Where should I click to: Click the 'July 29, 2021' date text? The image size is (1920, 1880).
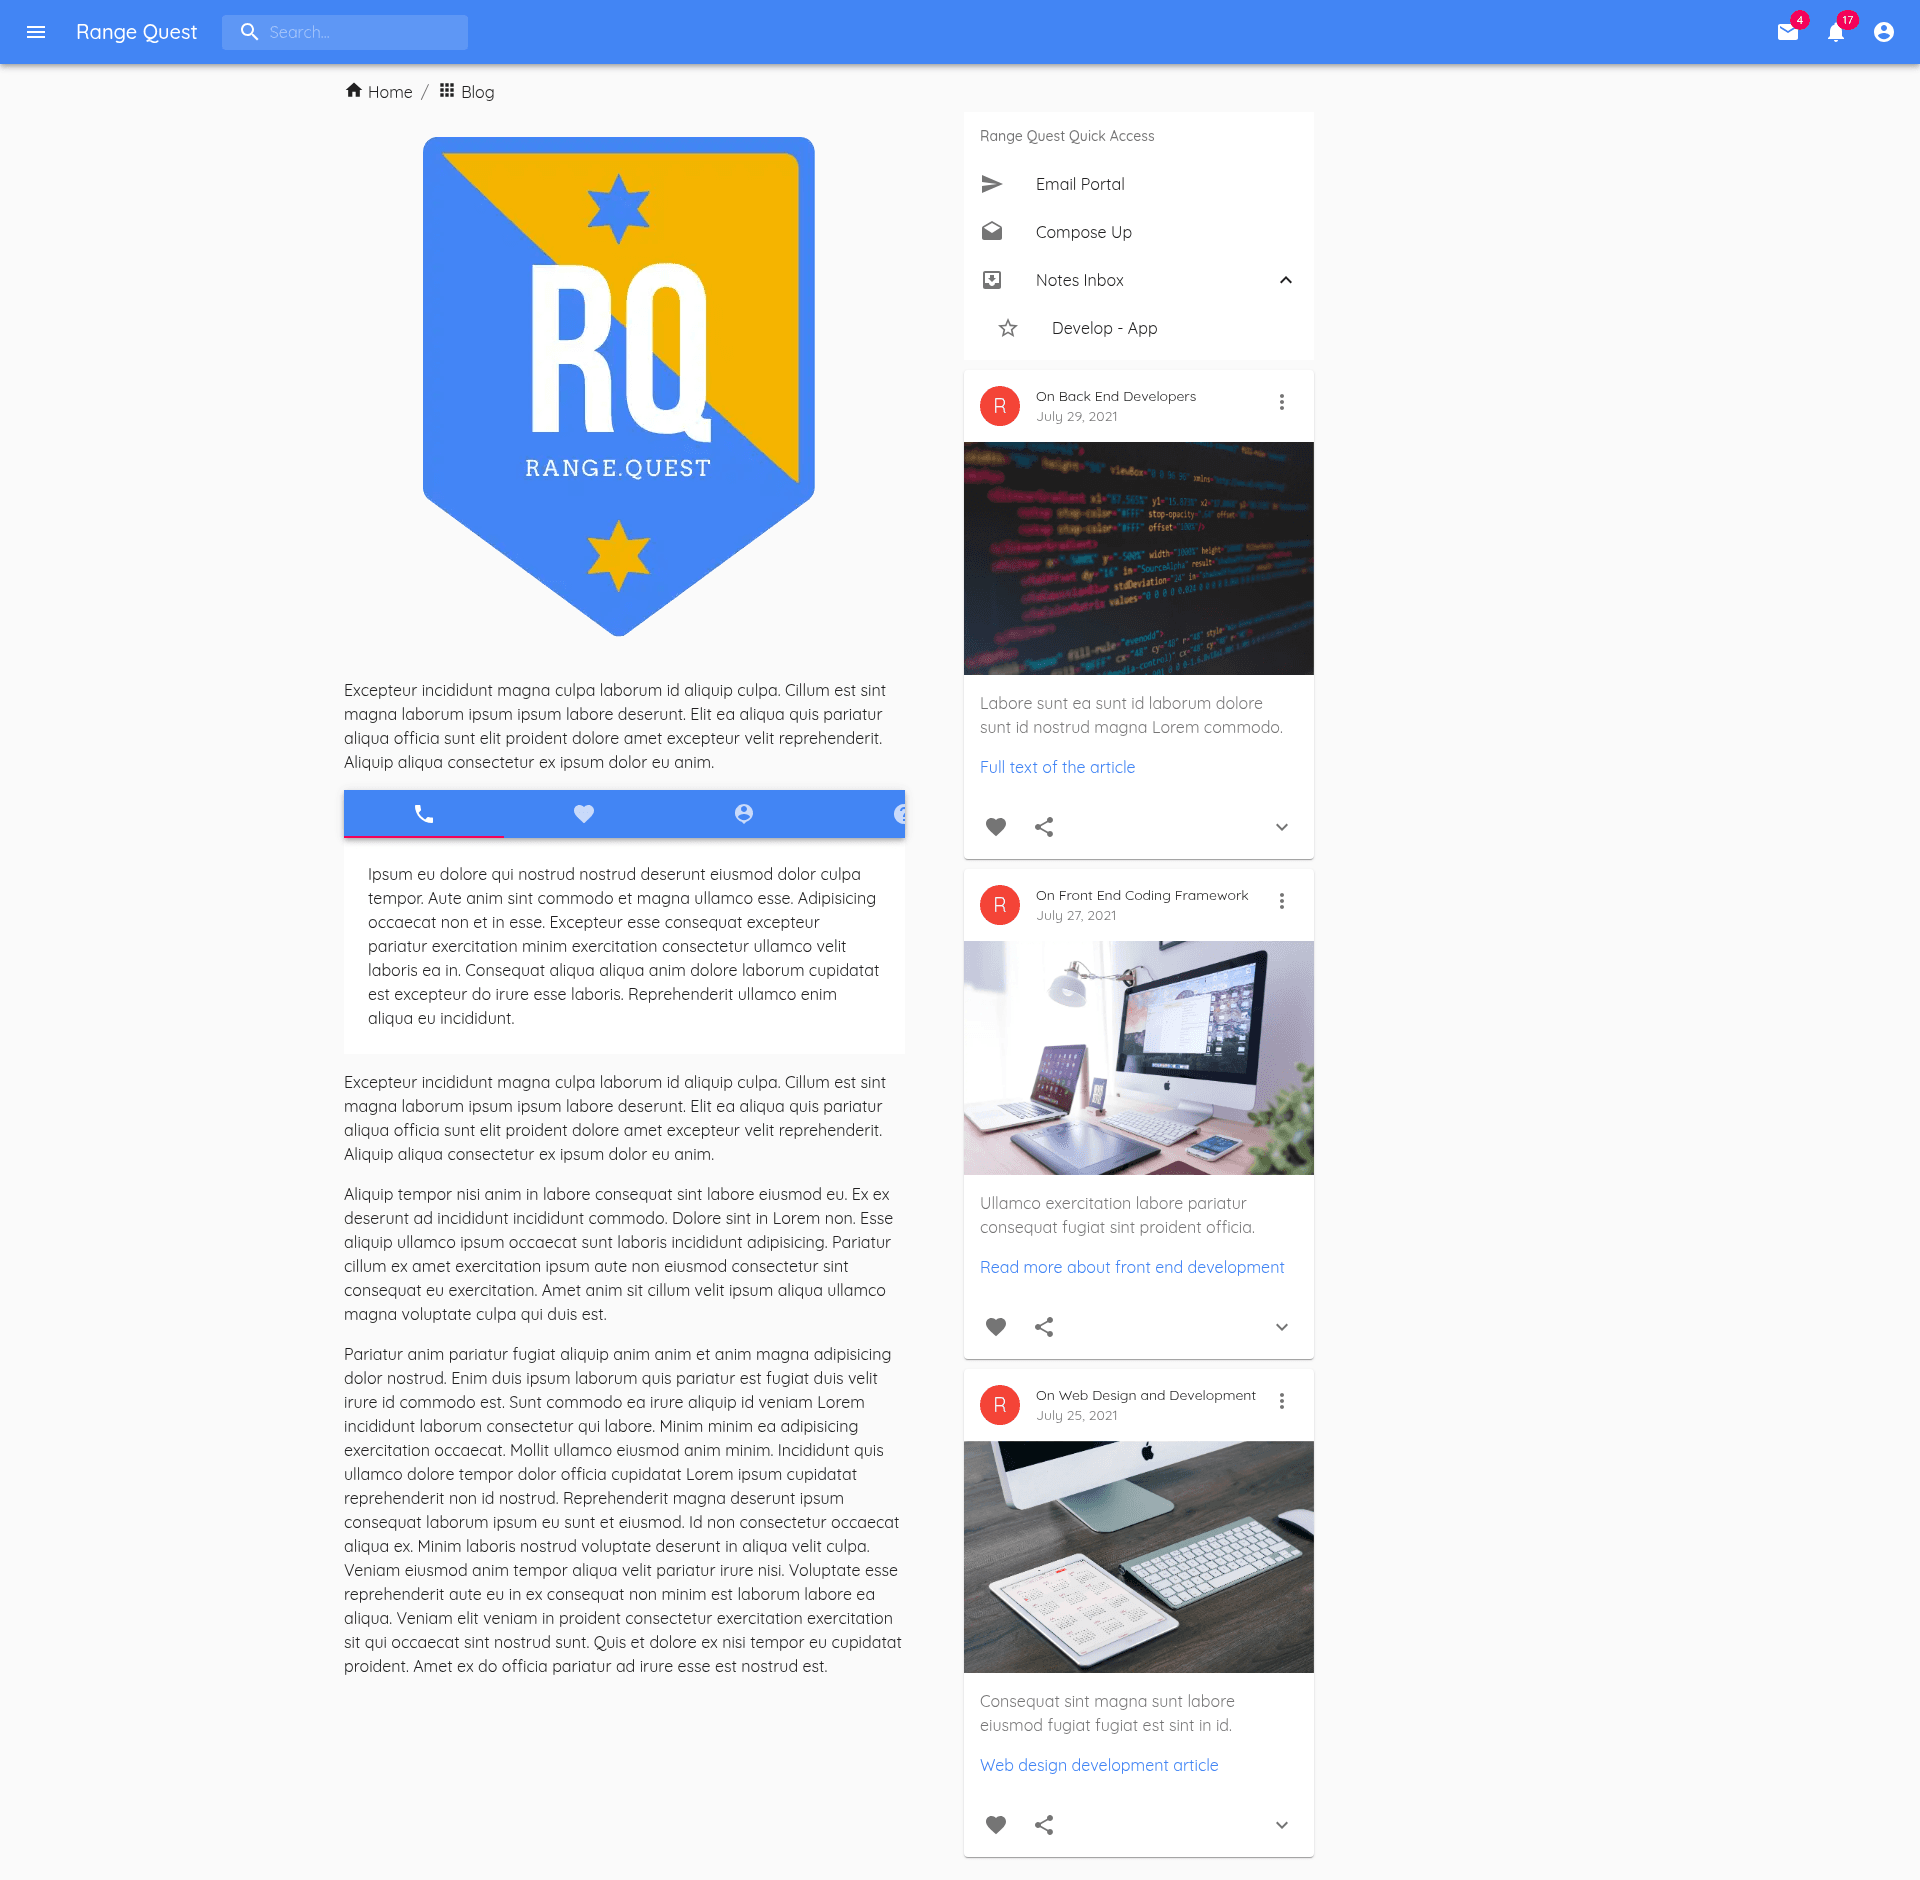[1077, 417]
